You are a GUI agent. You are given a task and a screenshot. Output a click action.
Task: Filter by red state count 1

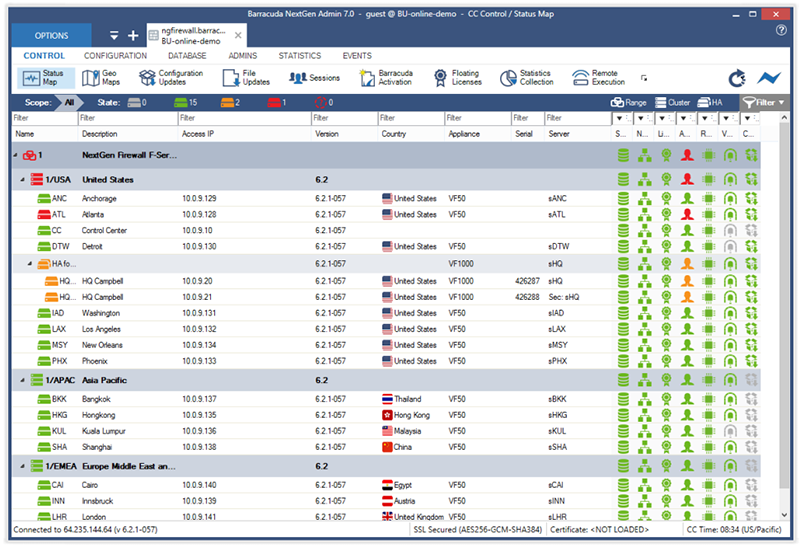click(x=277, y=103)
